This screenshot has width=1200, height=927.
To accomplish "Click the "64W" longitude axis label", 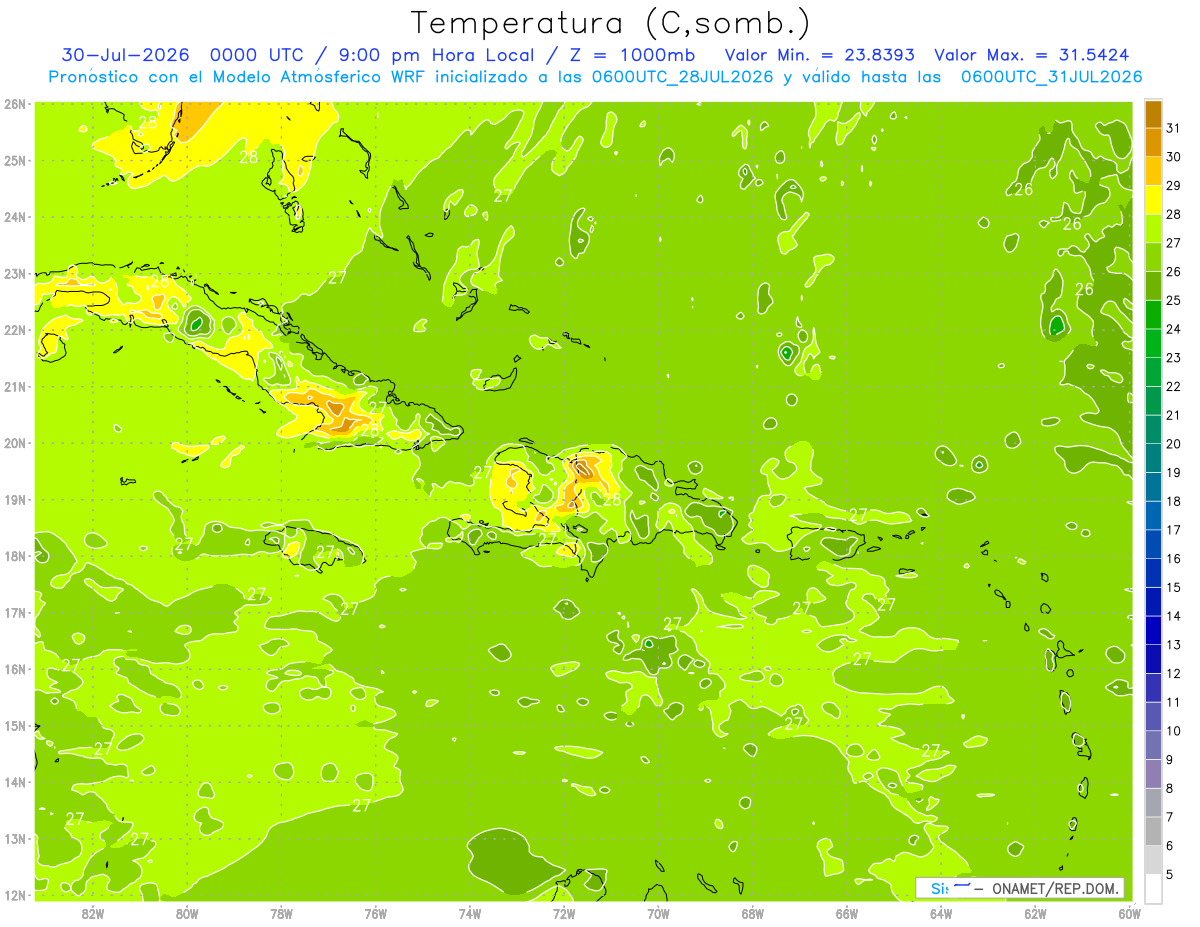I will pos(941,913).
